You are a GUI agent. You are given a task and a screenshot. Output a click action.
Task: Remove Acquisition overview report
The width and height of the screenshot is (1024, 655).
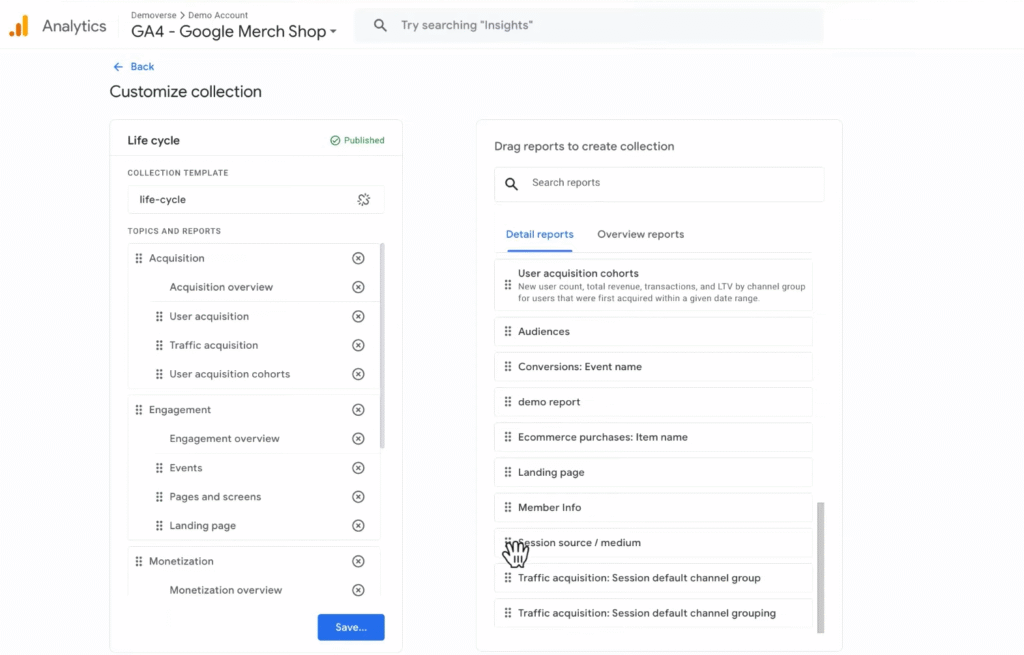coord(358,287)
